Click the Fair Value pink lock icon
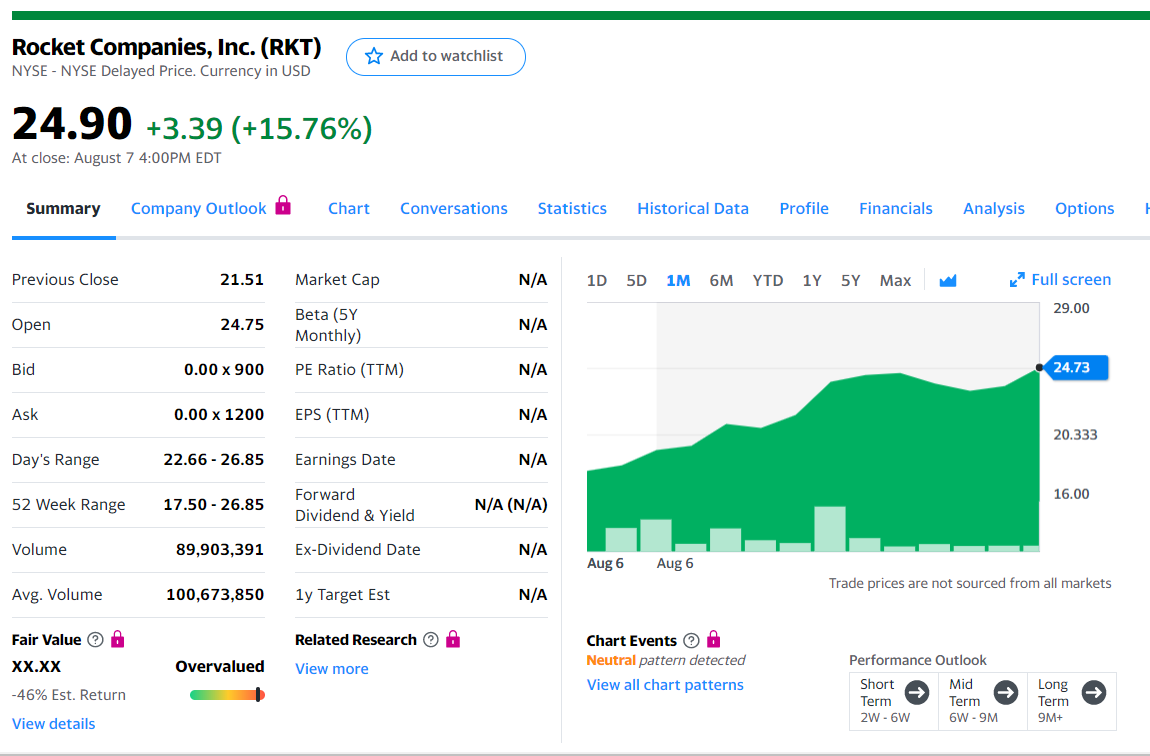Image resolution: width=1150 pixels, height=756 pixels. tap(117, 639)
